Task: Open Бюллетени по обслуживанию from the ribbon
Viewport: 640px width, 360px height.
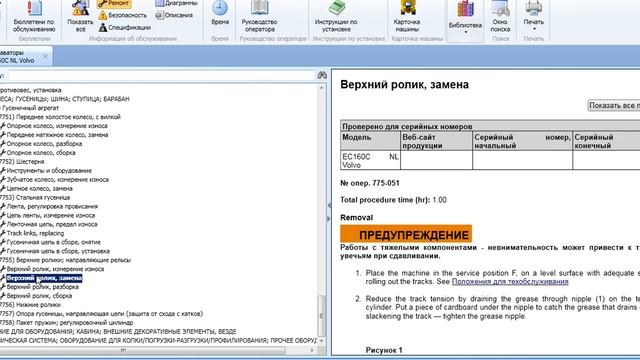Action: coord(34,17)
